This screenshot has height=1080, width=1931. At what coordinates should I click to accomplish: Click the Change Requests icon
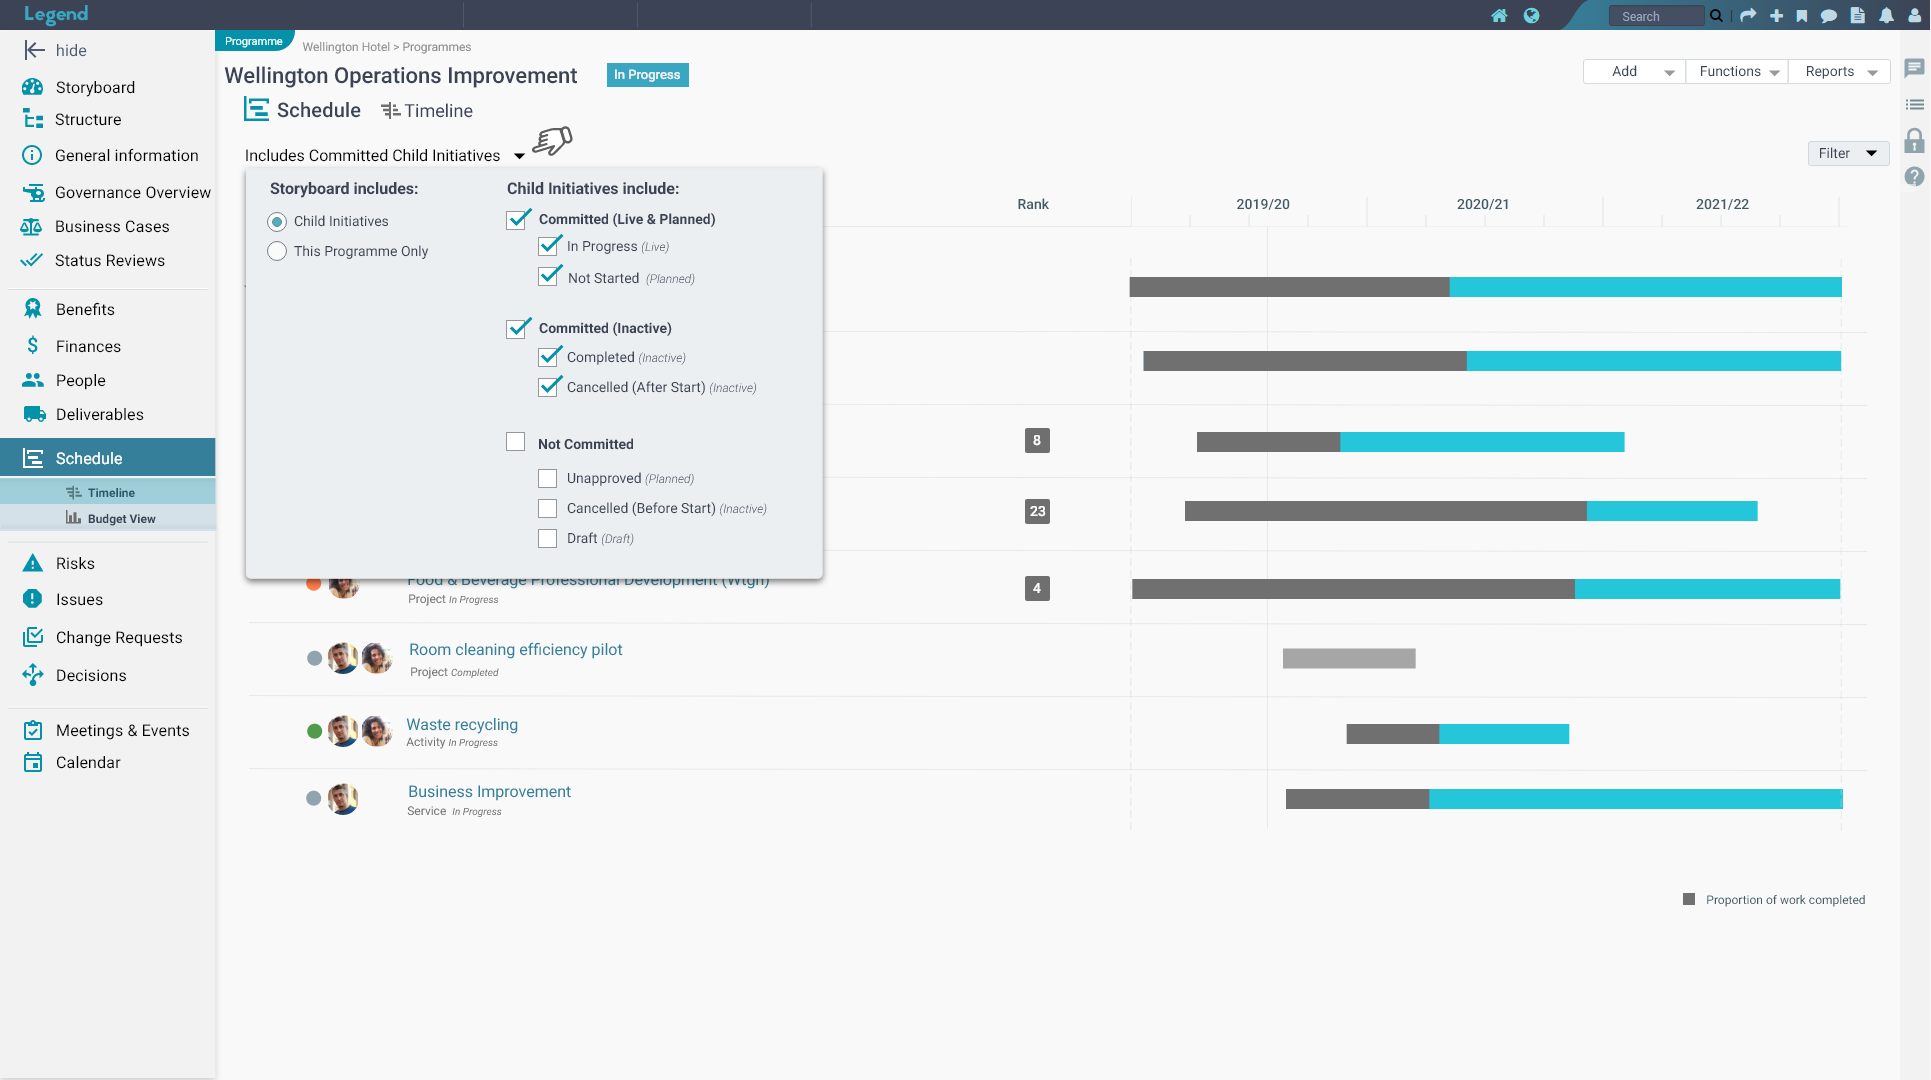33,637
